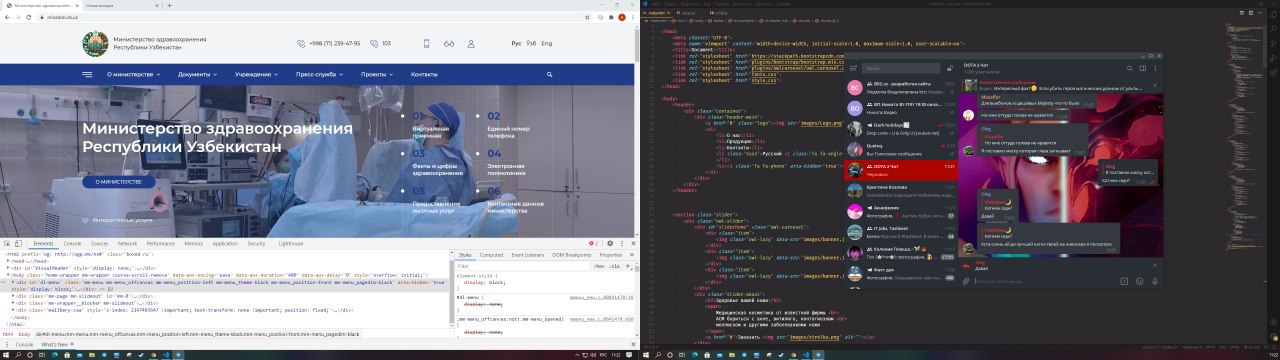1280x360 pixels.
Task: Click the +998 (71) 239-47-95 phone link
Action: click(335, 43)
